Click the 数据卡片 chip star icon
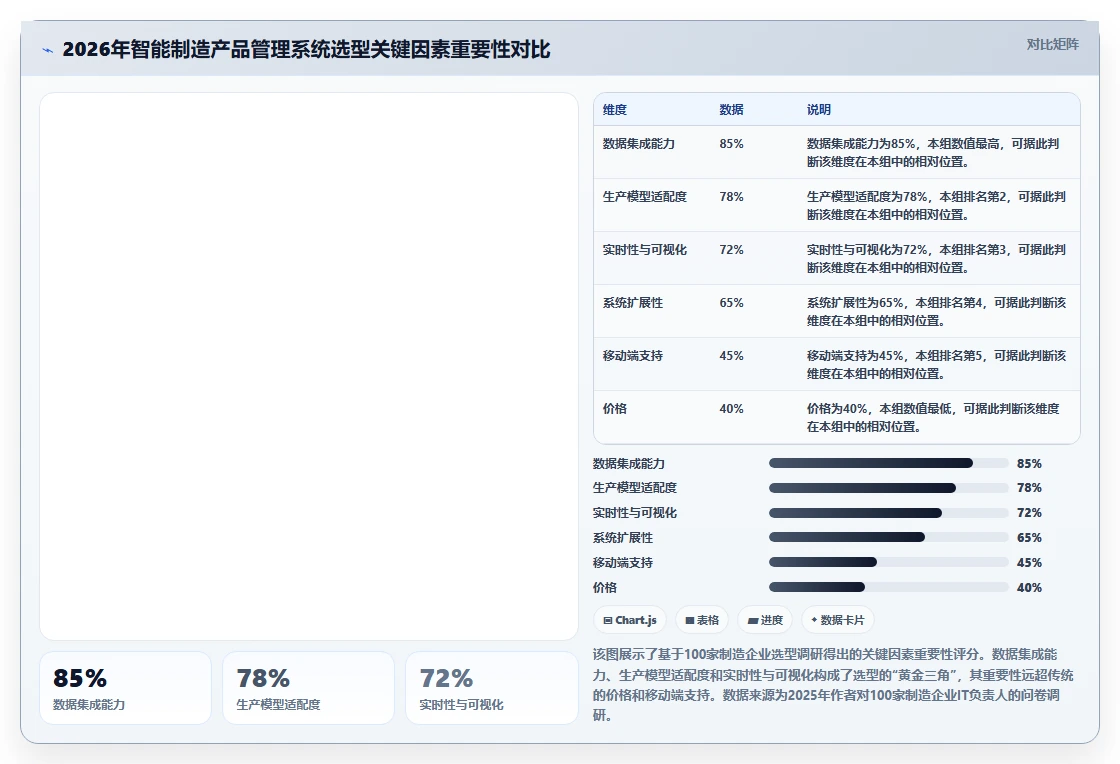The width and height of the screenshot is (1120, 764). pyautogui.click(x=814, y=620)
